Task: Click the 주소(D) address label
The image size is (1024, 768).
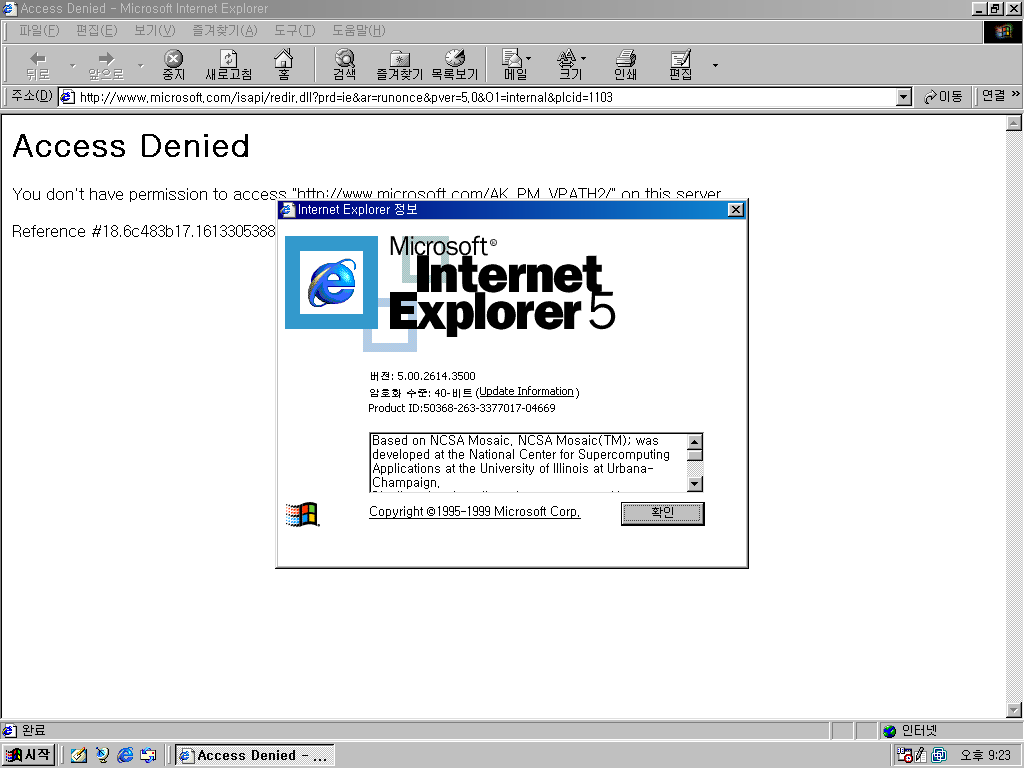Action: [x=31, y=96]
